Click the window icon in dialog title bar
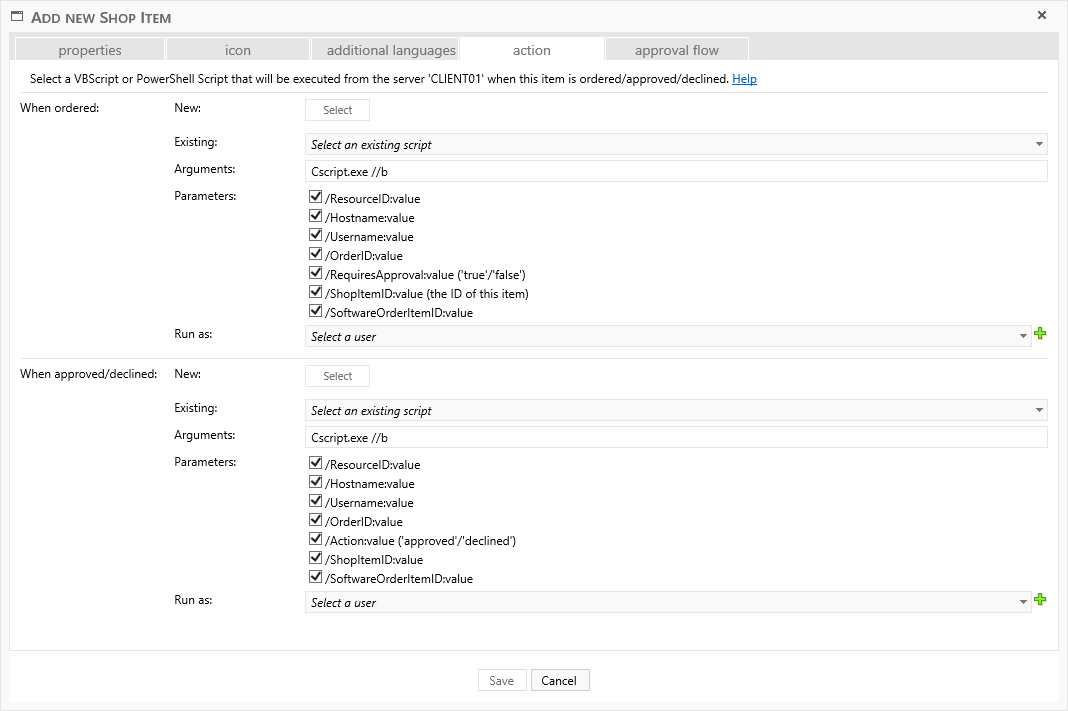 17,17
